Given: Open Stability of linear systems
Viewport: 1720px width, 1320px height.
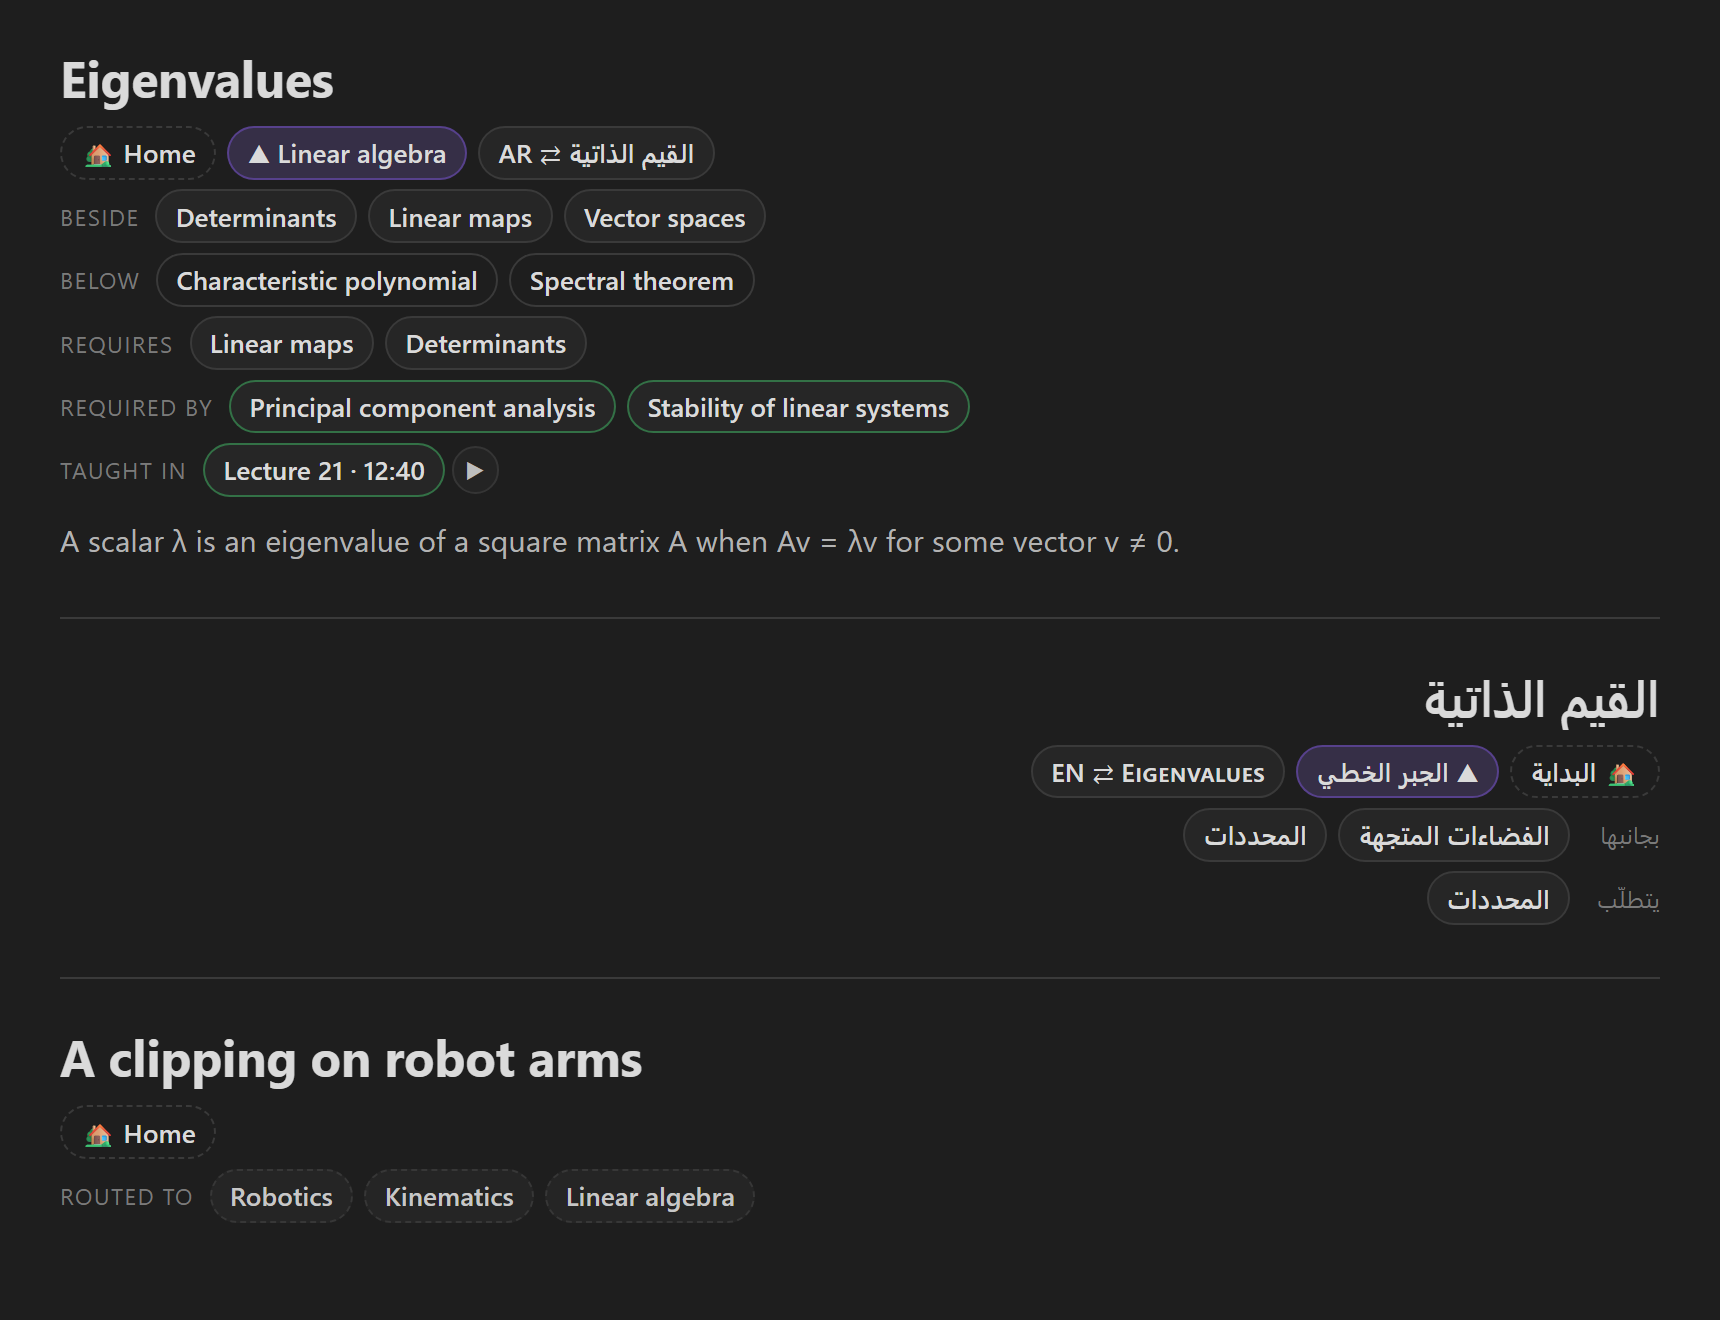Looking at the screenshot, I should click(x=798, y=407).
